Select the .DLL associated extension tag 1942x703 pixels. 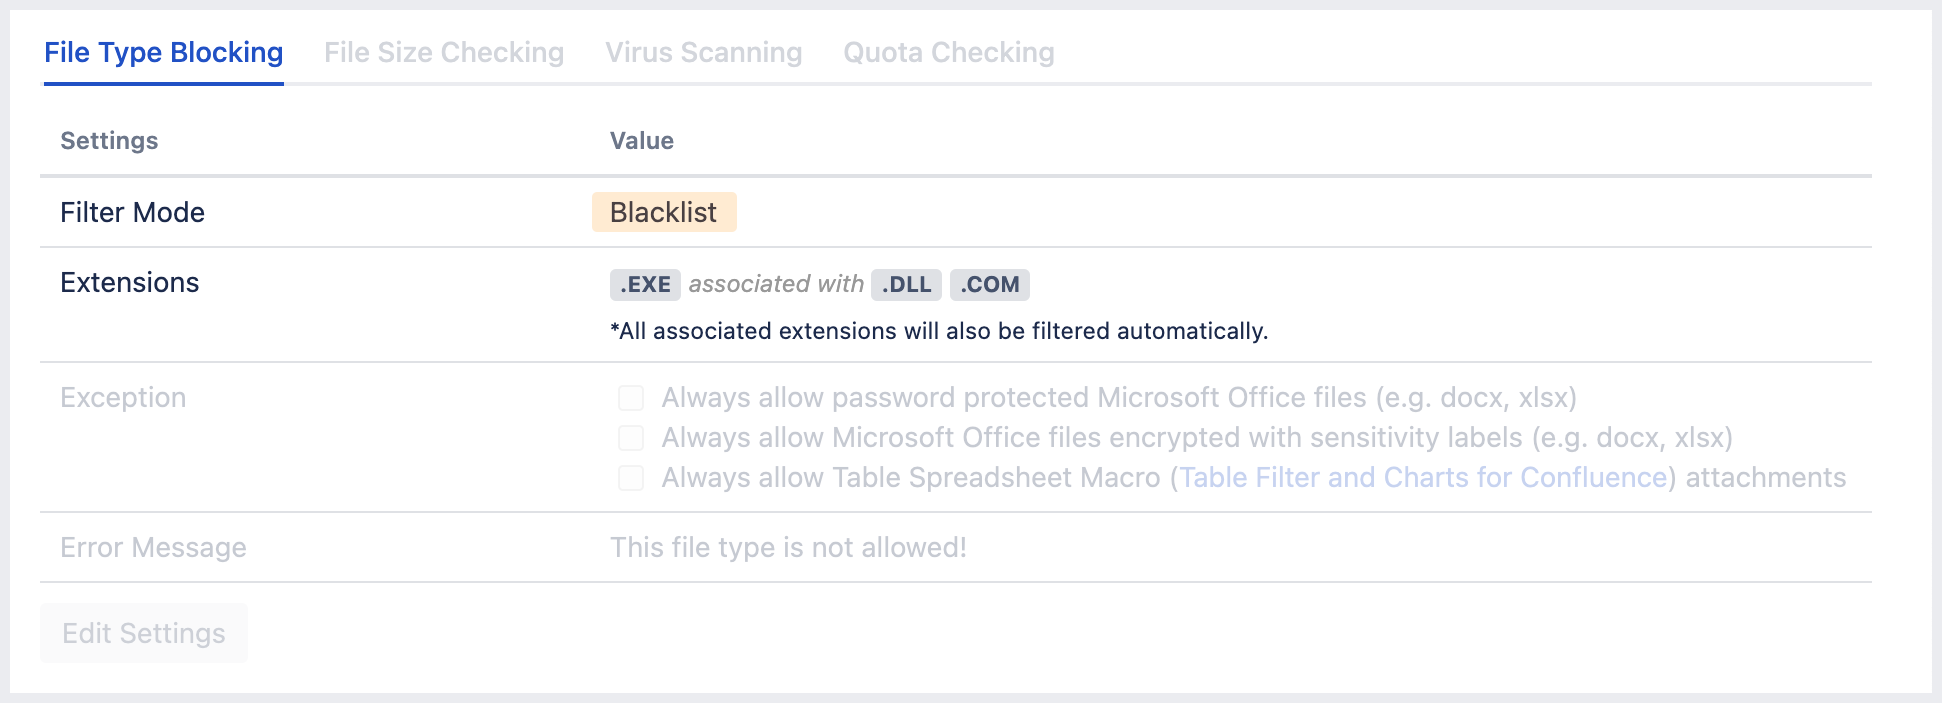pos(906,285)
